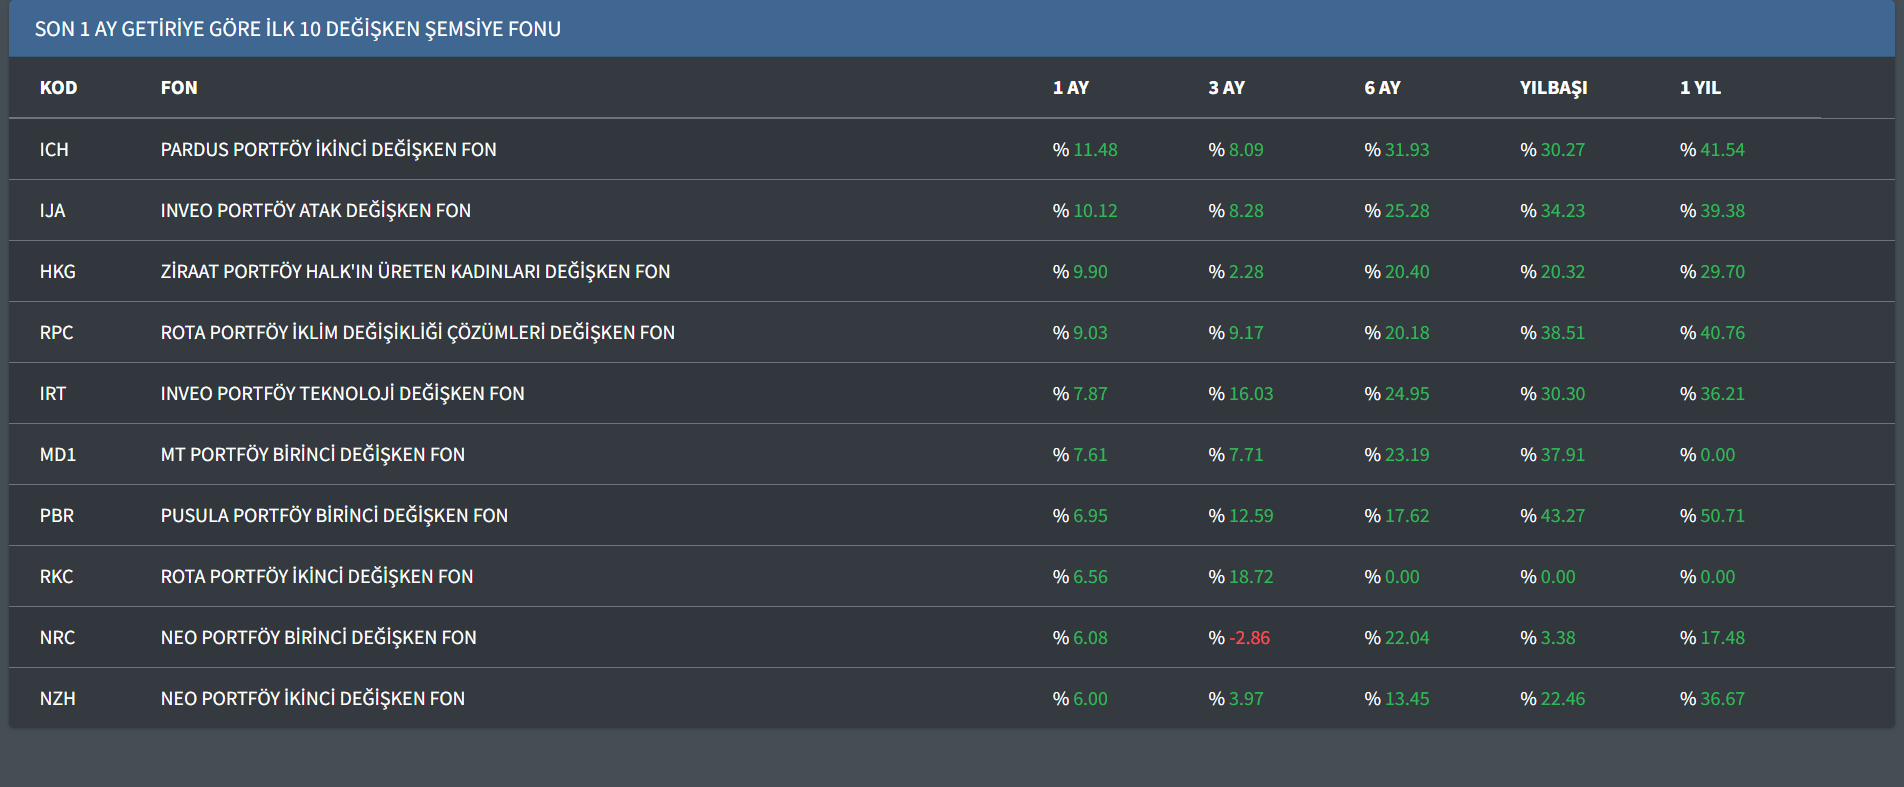Click INVEO PORTFÖY TEKNOLOJİ DEĞİŞKEN FON
The width and height of the screenshot is (1904, 787).
click(342, 394)
